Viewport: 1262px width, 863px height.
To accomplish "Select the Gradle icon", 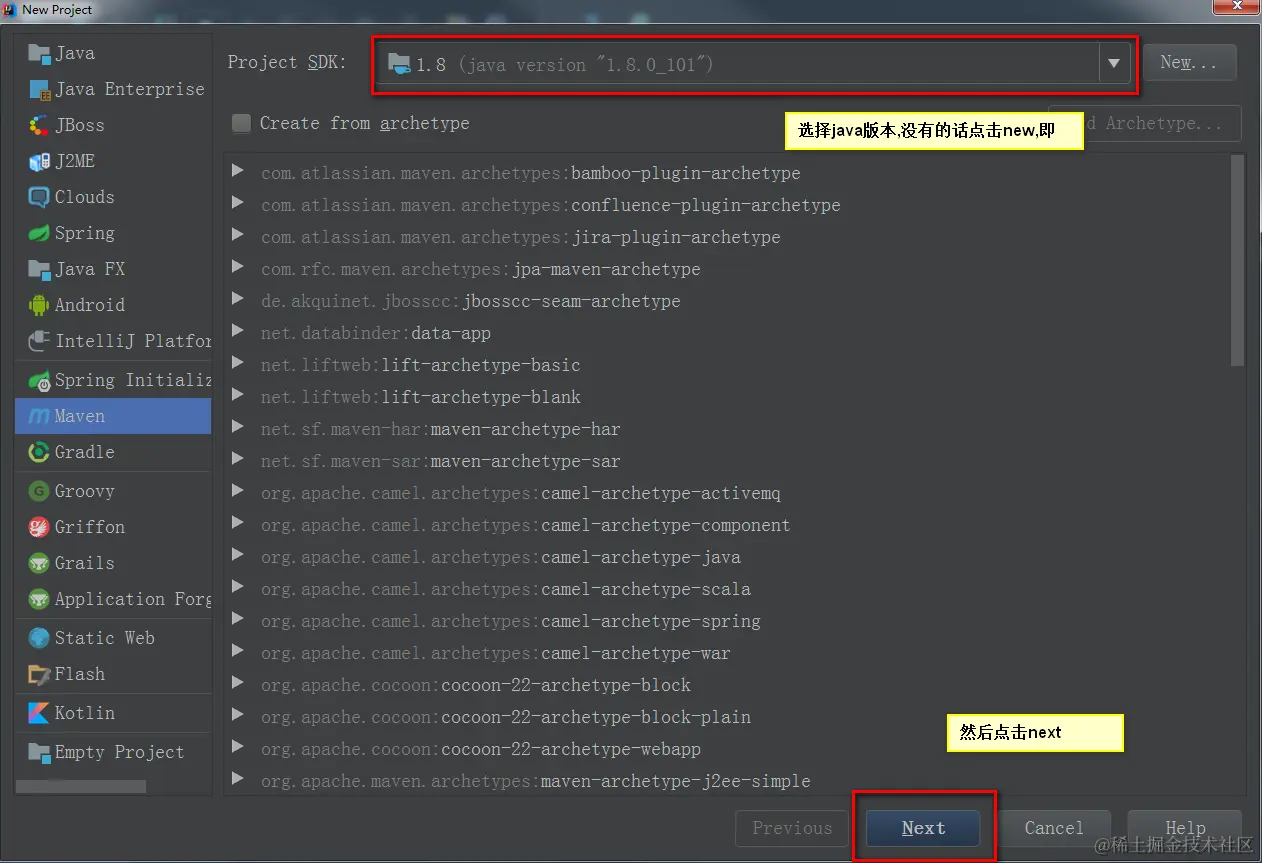I will [x=39, y=452].
